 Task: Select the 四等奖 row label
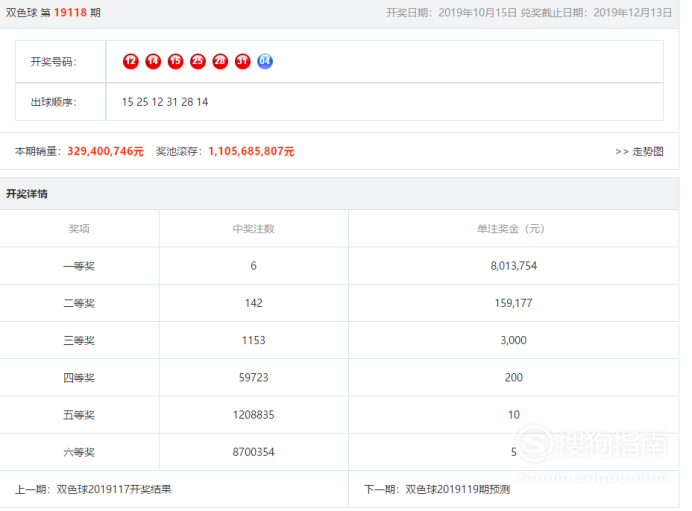coord(79,378)
